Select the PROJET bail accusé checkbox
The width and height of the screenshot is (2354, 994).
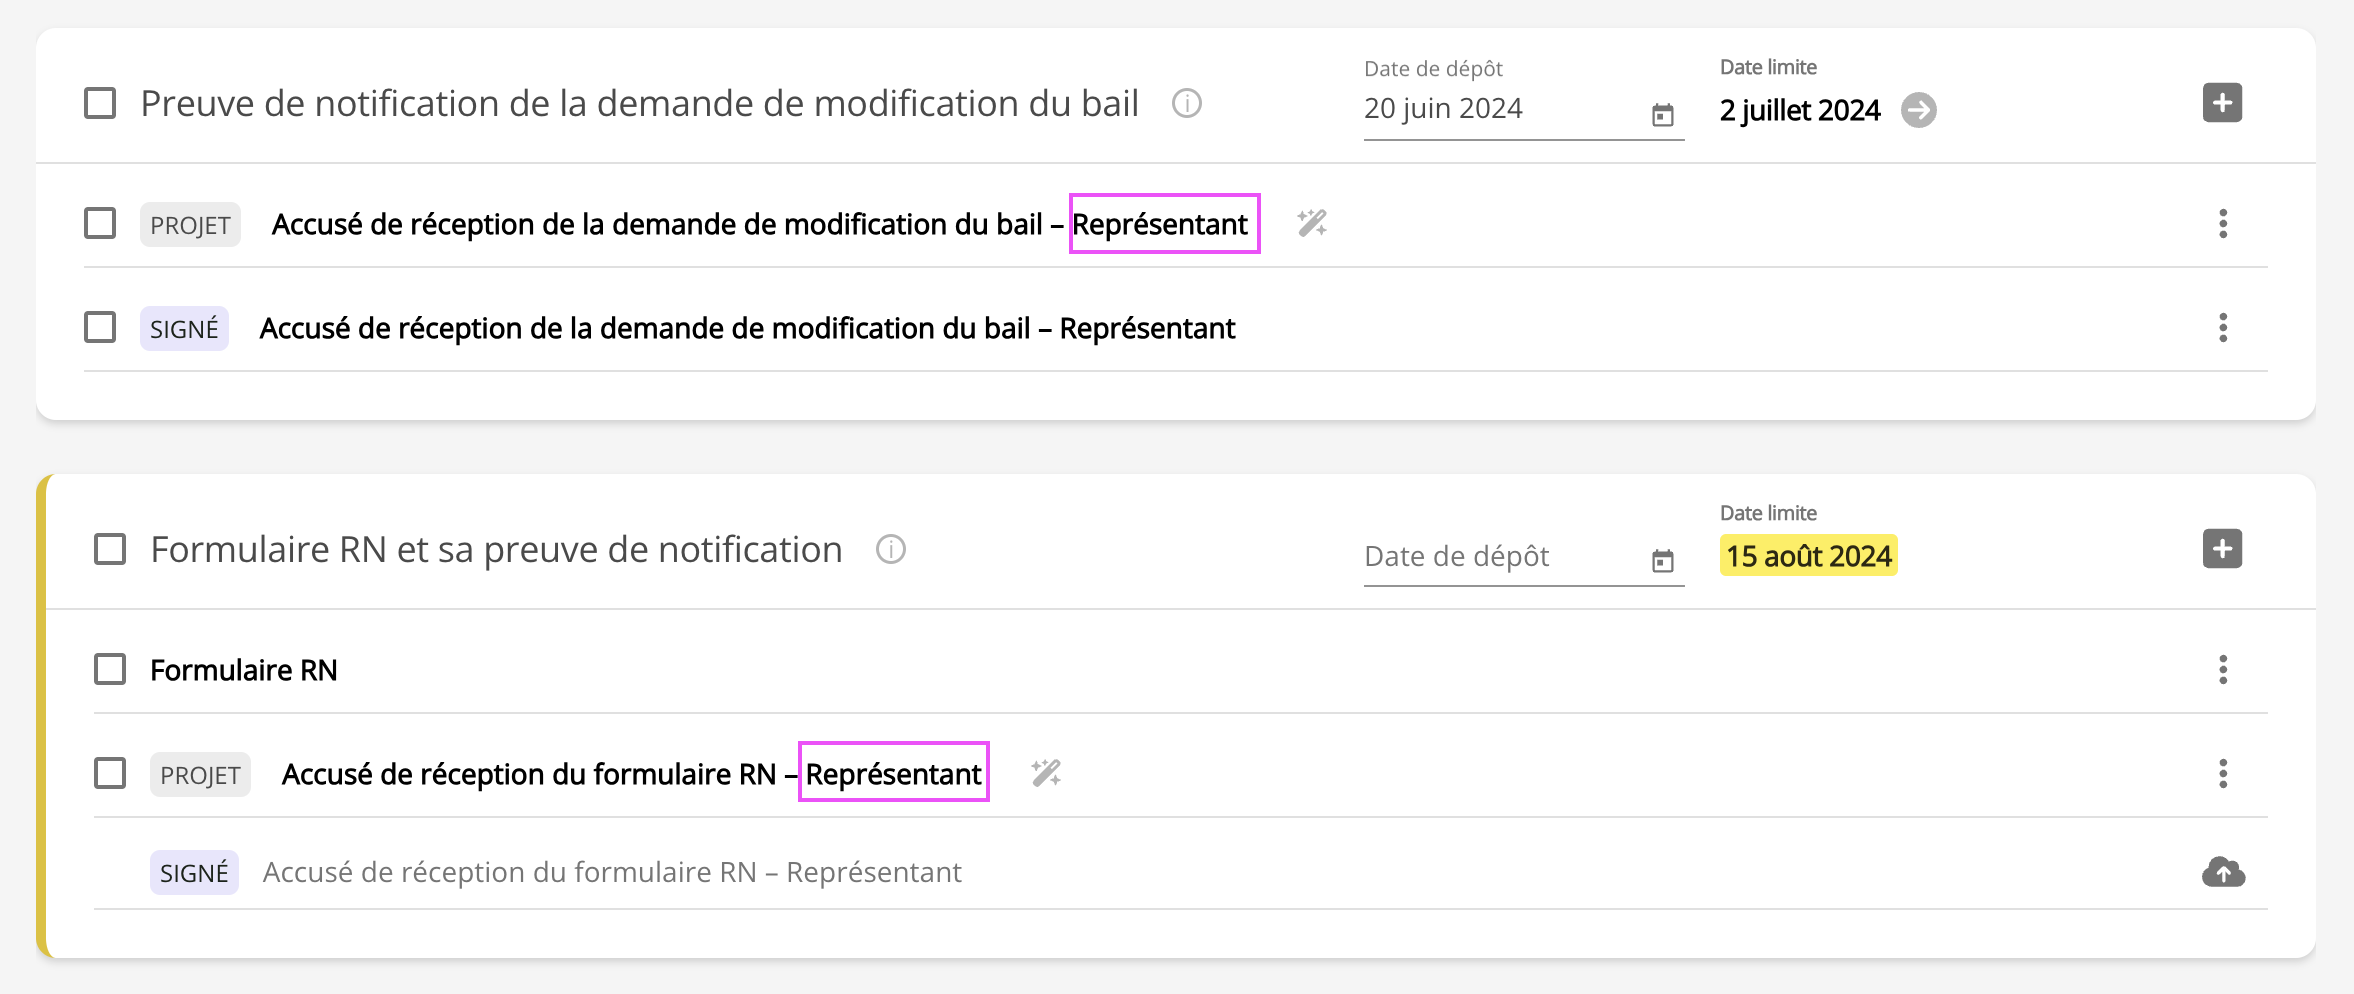pyautogui.click(x=100, y=223)
